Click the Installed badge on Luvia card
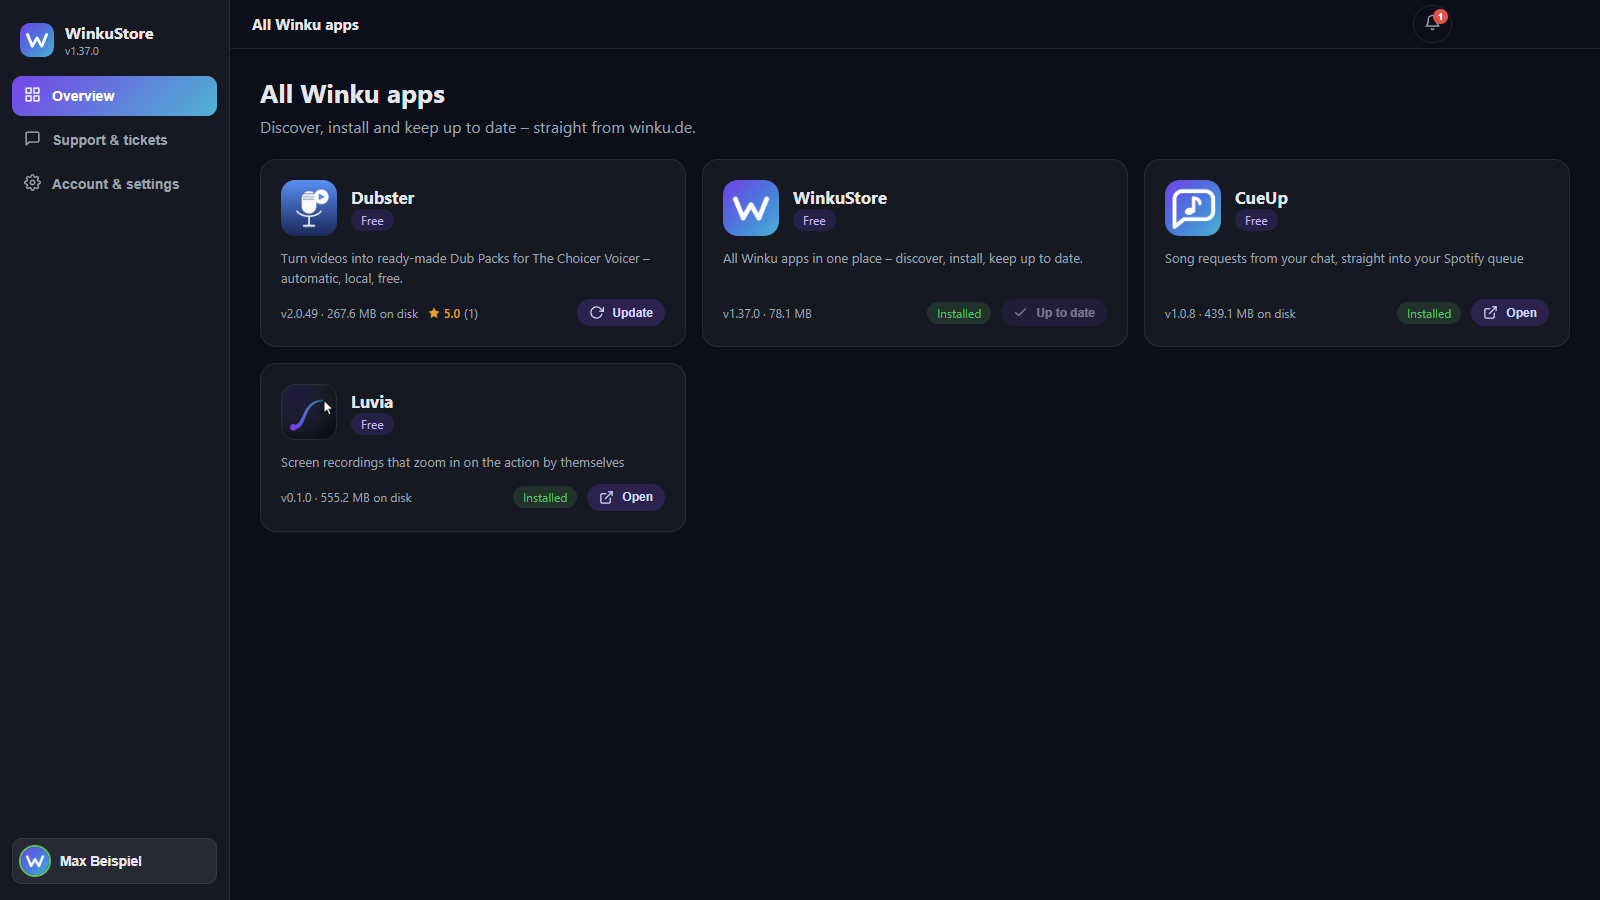This screenshot has height=900, width=1600. tap(545, 498)
